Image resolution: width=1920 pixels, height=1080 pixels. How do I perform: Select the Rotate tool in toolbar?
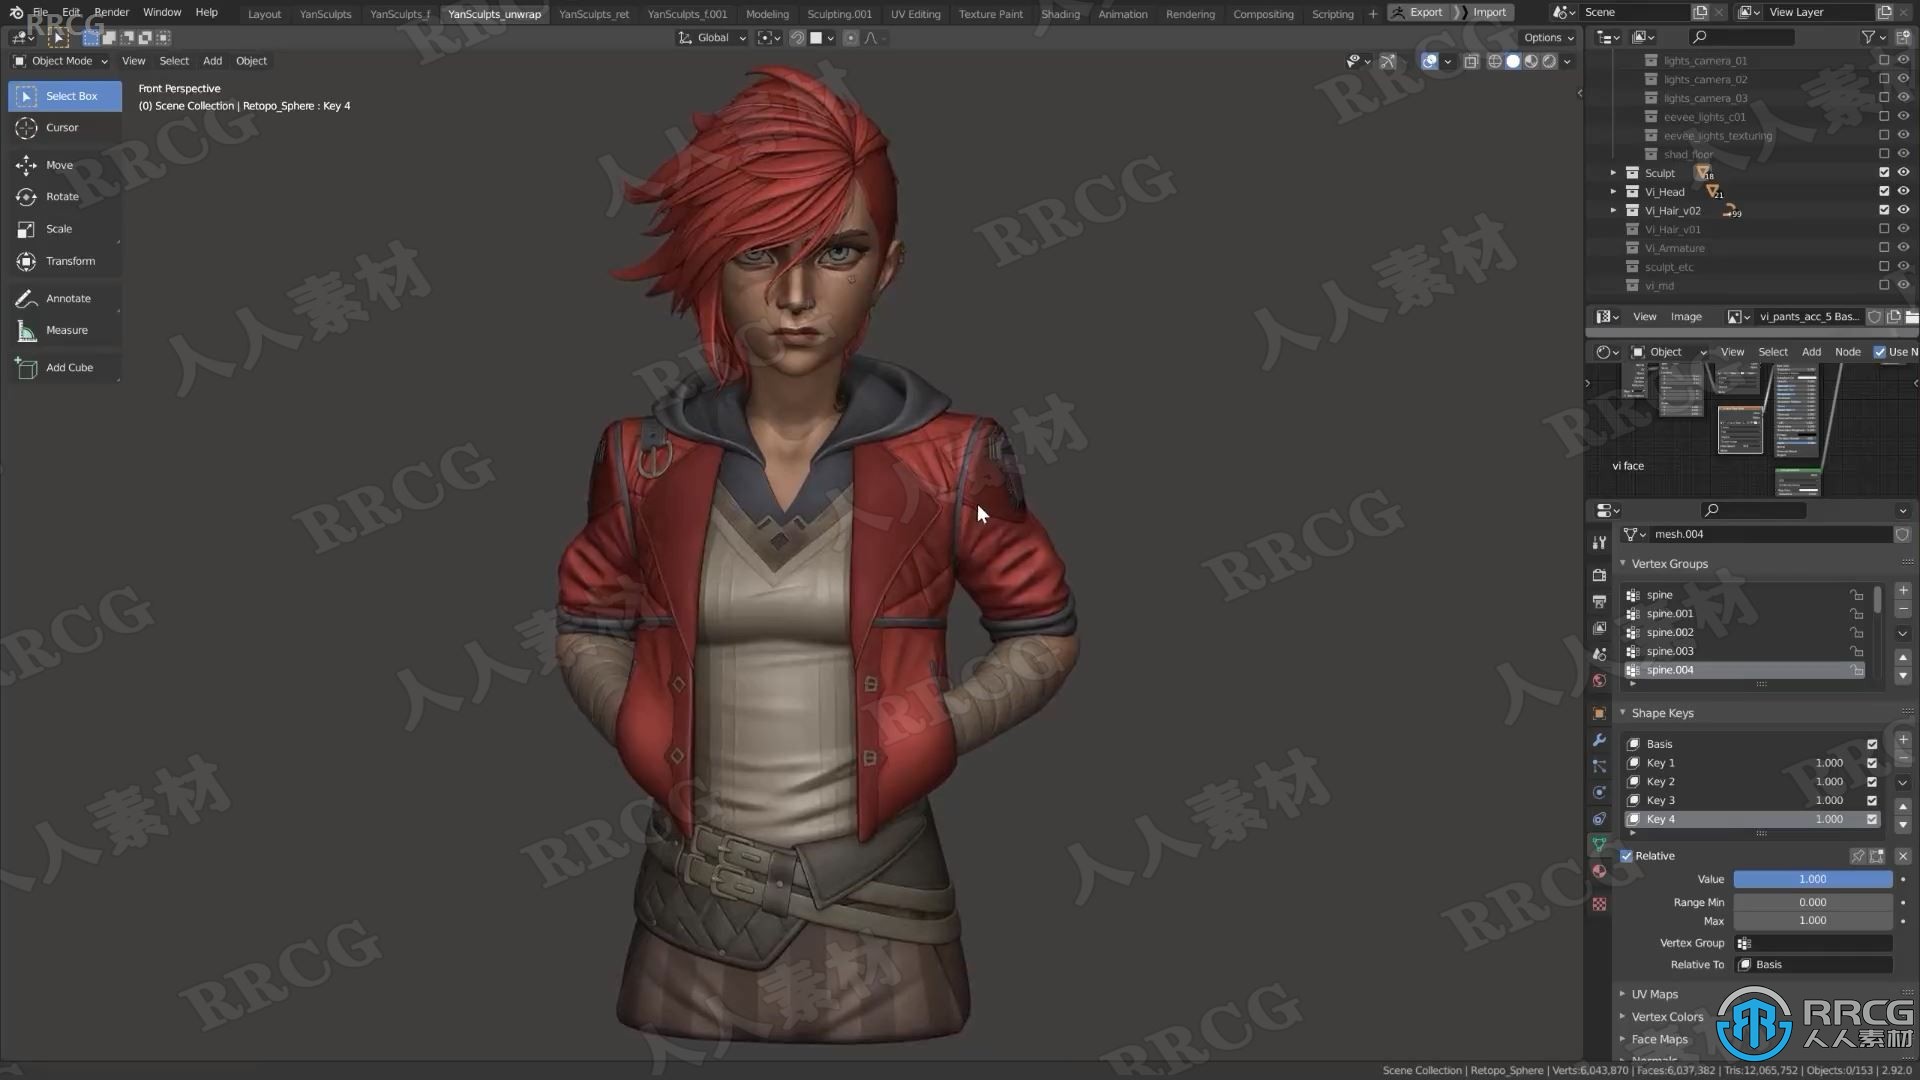63,195
